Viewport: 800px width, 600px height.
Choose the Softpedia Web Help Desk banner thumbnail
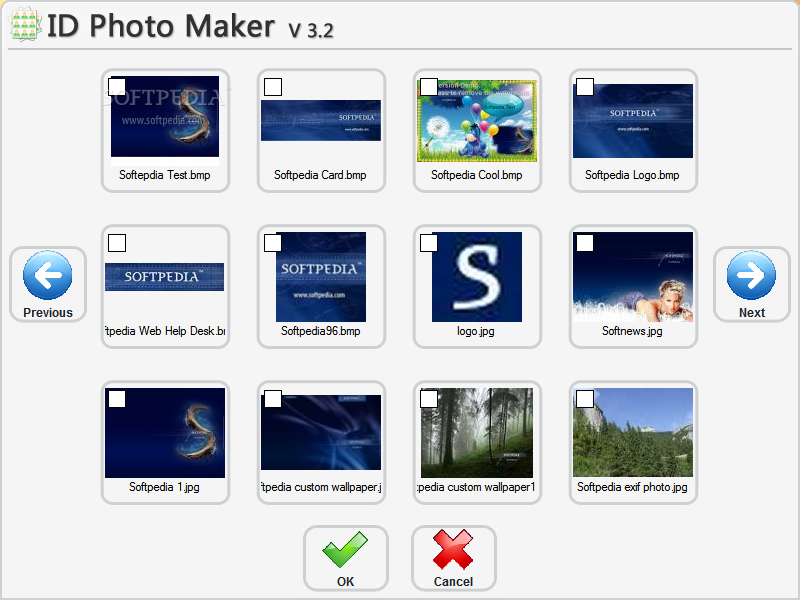pyautogui.click(x=164, y=277)
